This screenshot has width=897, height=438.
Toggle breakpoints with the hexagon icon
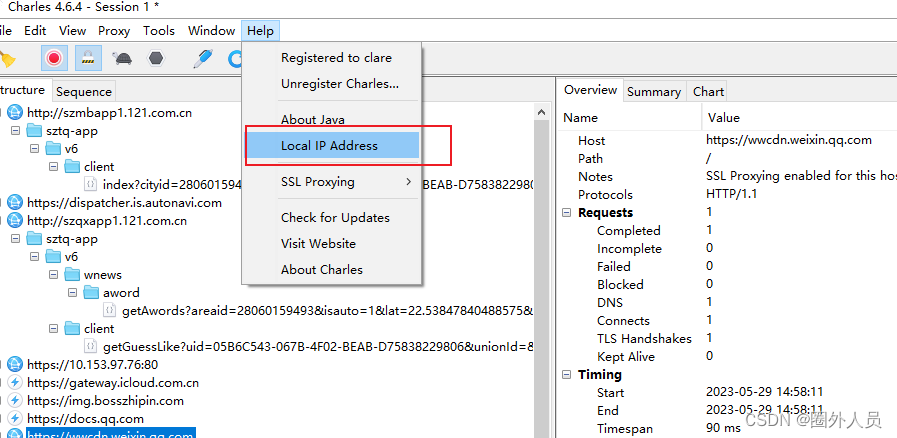(156, 58)
